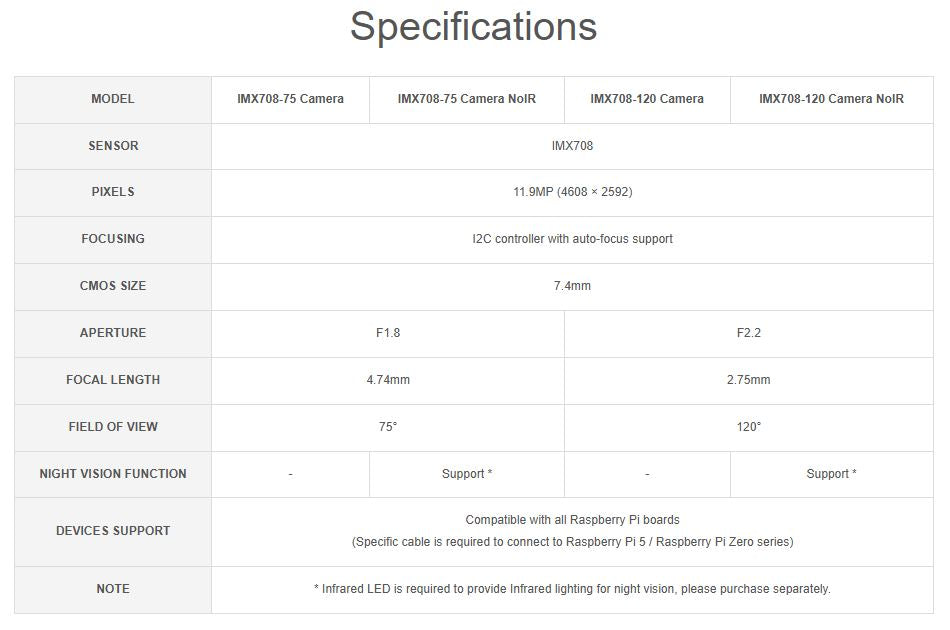The height and width of the screenshot is (630, 950).
Task: Click the 120° field of view cell
Action: (x=748, y=427)
